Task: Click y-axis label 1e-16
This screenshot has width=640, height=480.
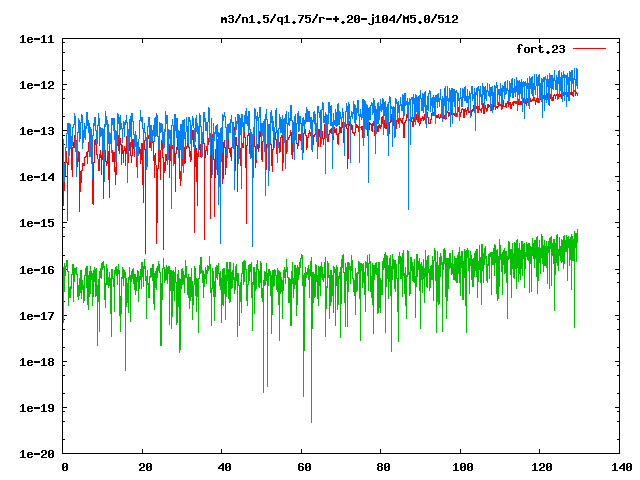Action: 37,270
